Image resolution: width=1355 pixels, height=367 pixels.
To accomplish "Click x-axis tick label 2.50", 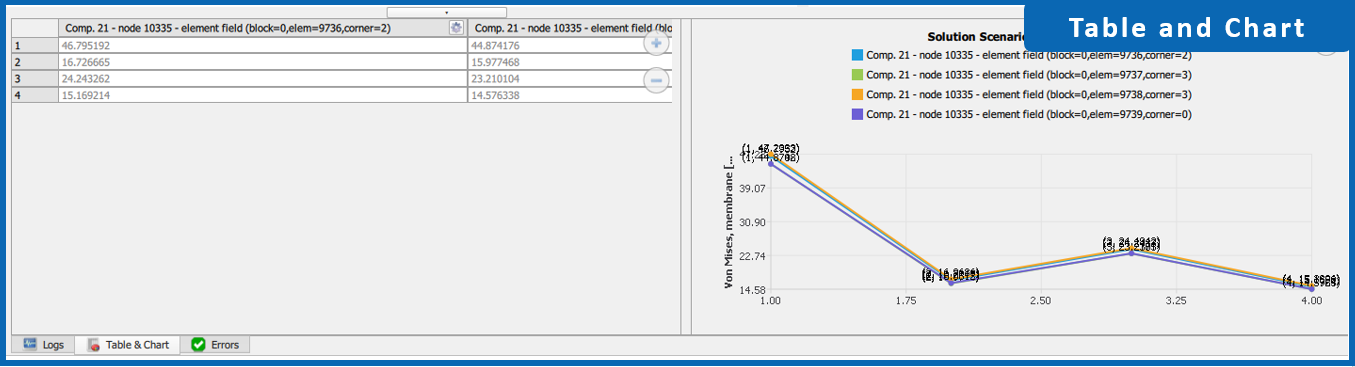I will pos(1041,300).
